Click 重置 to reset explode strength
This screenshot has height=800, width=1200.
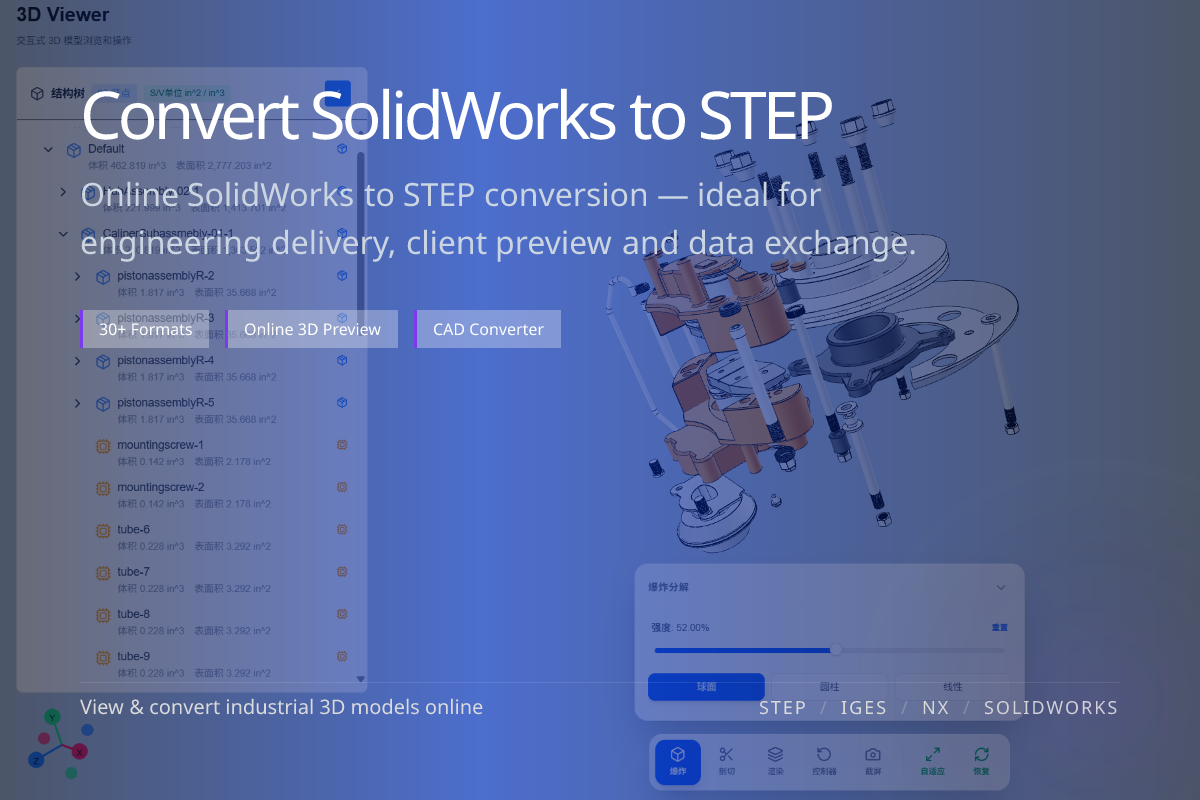coord(1000,627)
